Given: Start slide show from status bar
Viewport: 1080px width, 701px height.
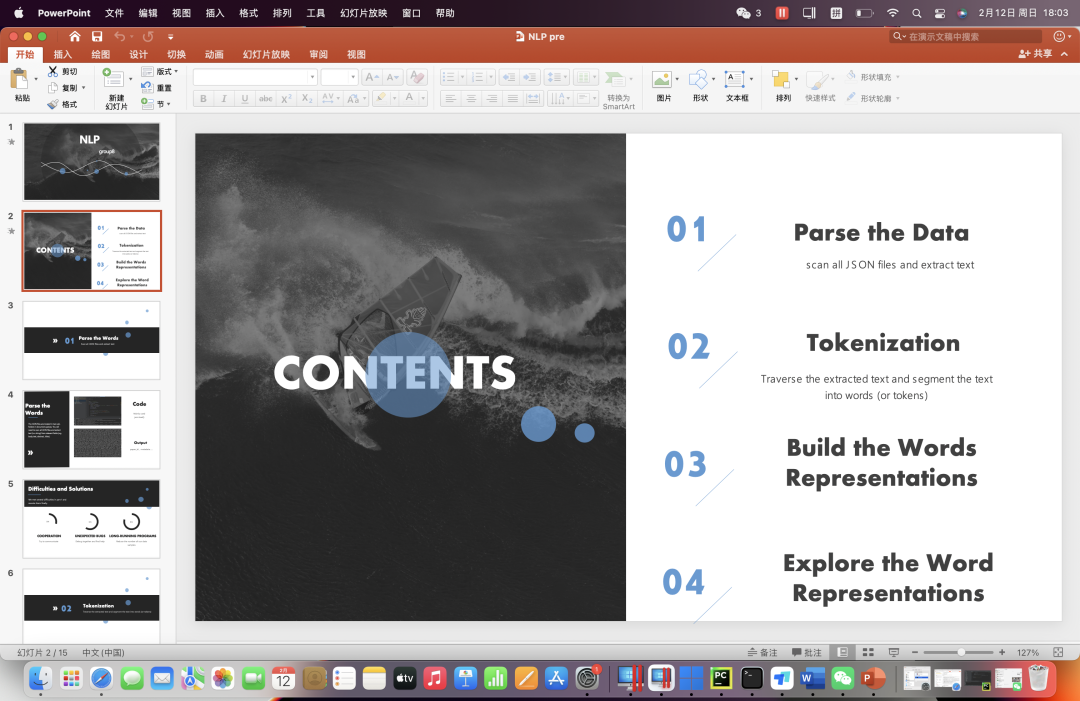Looking at the screenshot, I should tap(893, 652).
